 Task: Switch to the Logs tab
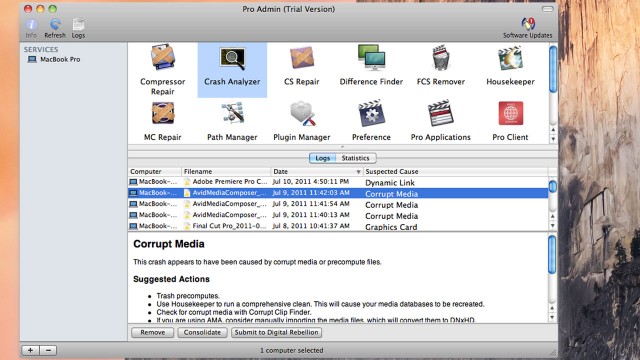(x=322, y=158)
